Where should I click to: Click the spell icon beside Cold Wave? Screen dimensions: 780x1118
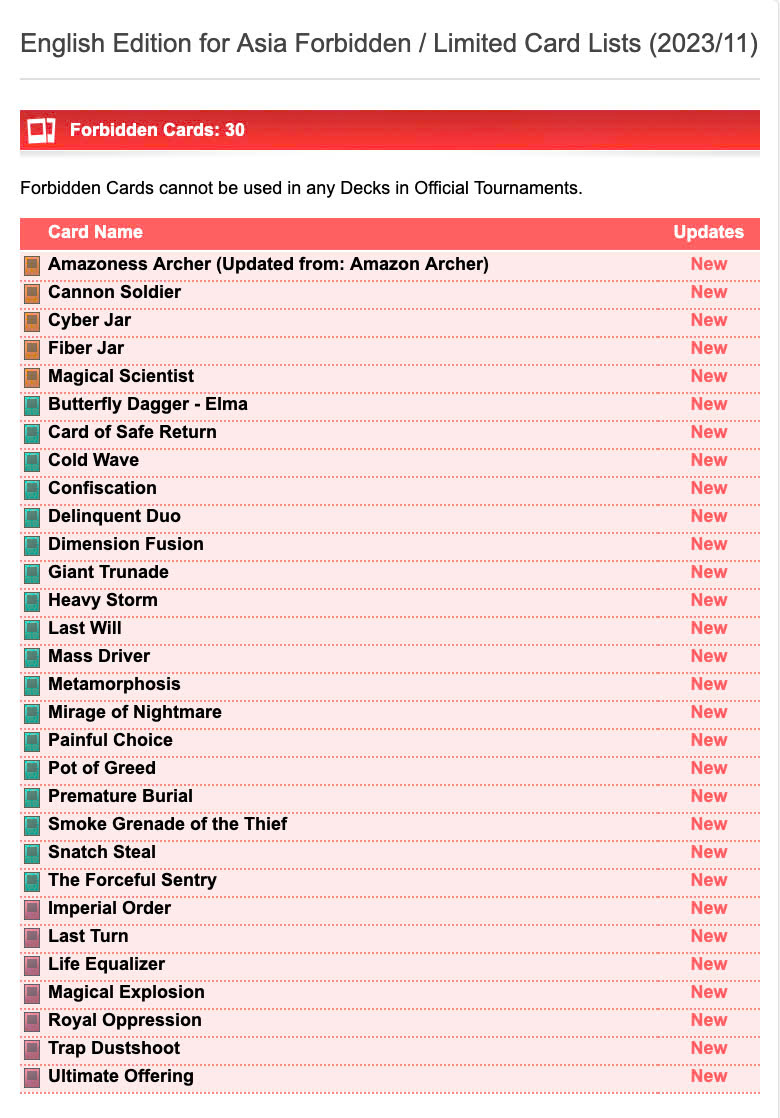click(x=32, y=461)
